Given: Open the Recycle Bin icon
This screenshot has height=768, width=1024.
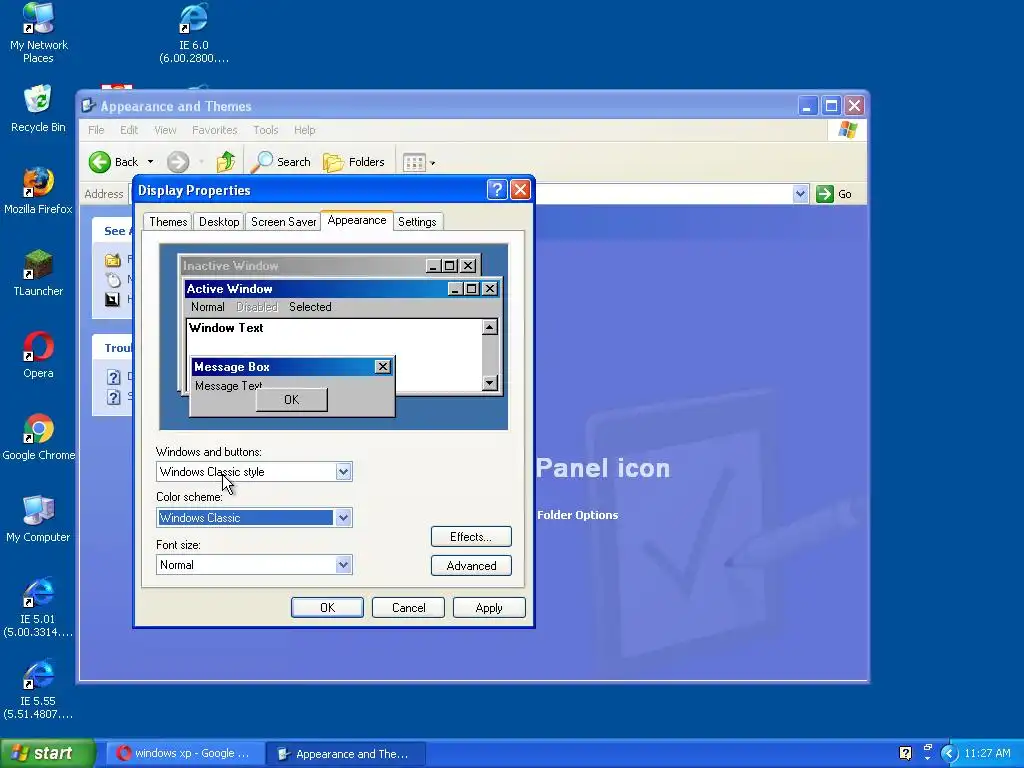Looking at the screenshot, I should pyautogui.click(x=38, y=108).
